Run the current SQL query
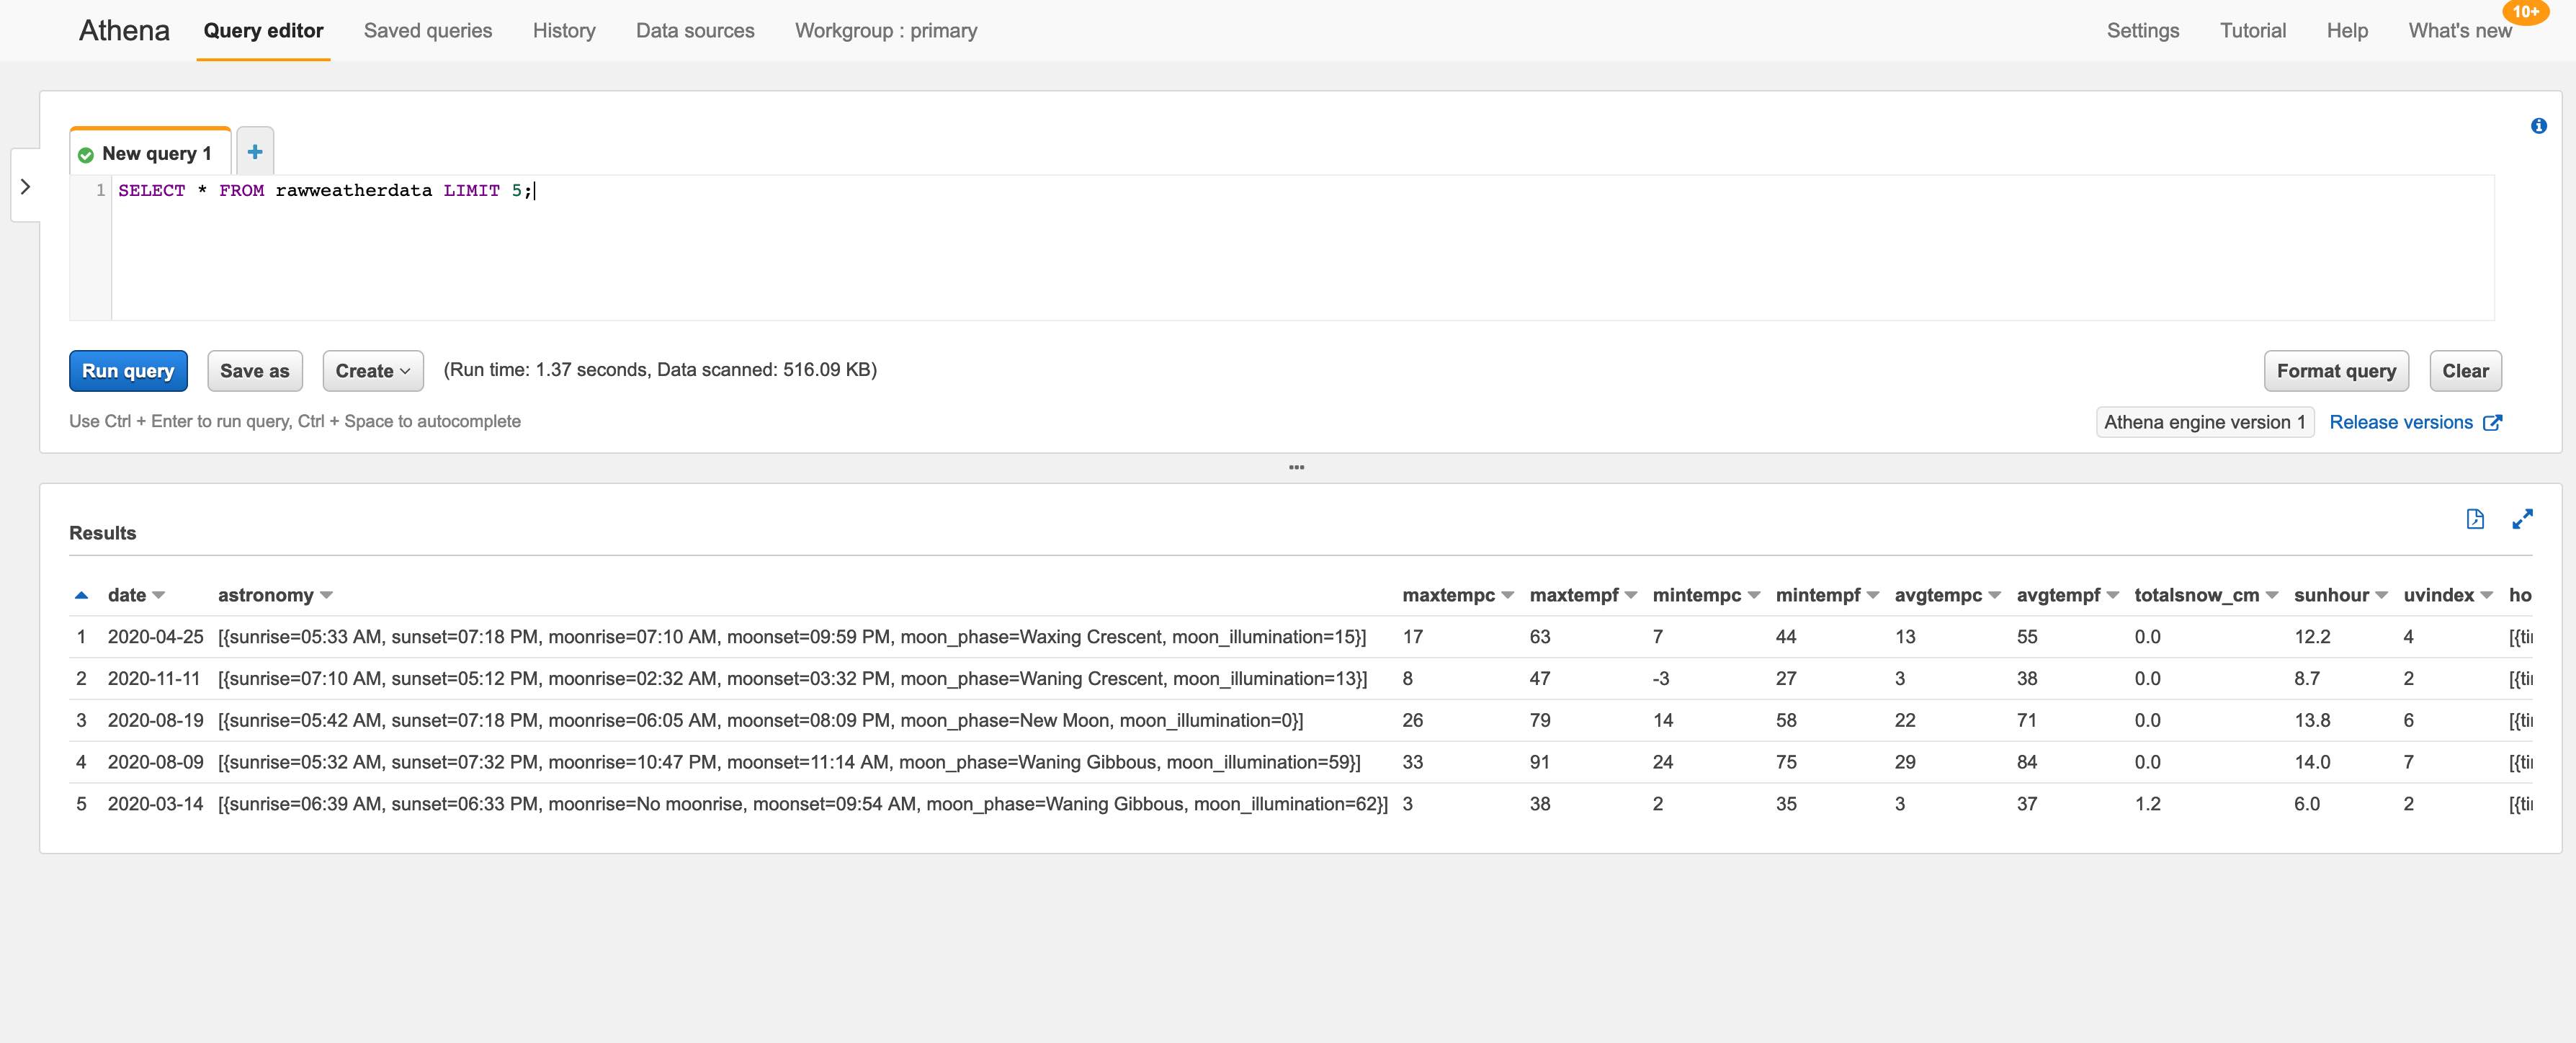This screenshot has height=1043, width=2576. point(128,370)
